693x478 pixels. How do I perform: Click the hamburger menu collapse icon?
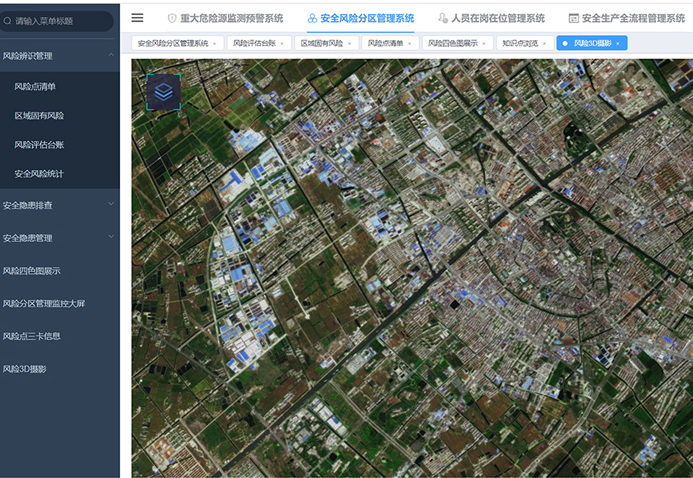137,18
